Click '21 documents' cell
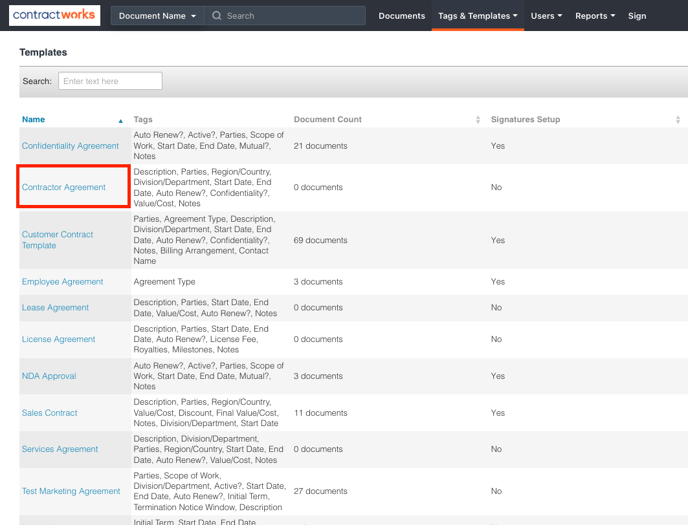Screen dimensions: 688x525 point(320,146)
